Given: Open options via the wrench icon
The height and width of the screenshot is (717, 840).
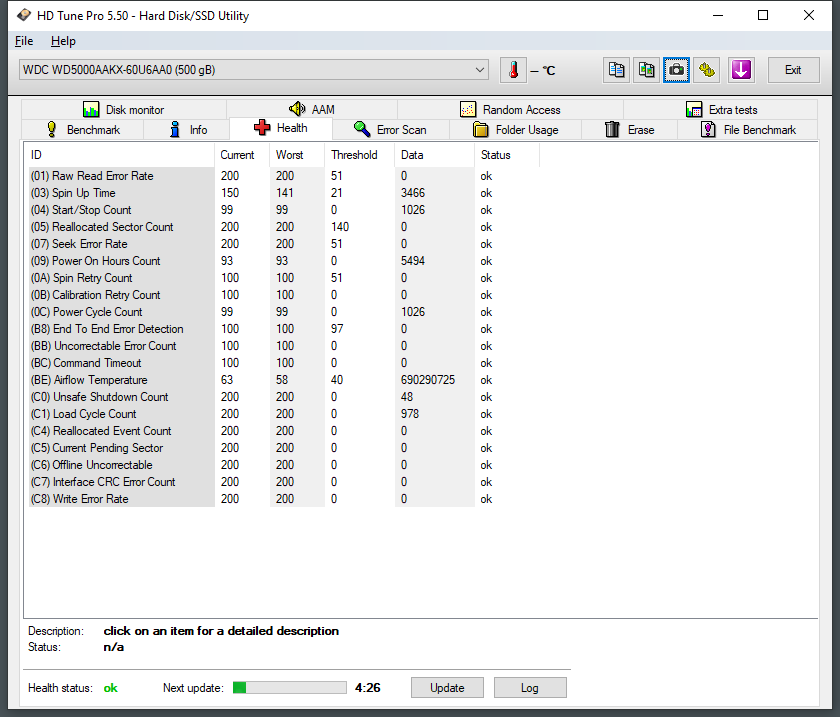Looking at the screenshot, I should (708, 70).
